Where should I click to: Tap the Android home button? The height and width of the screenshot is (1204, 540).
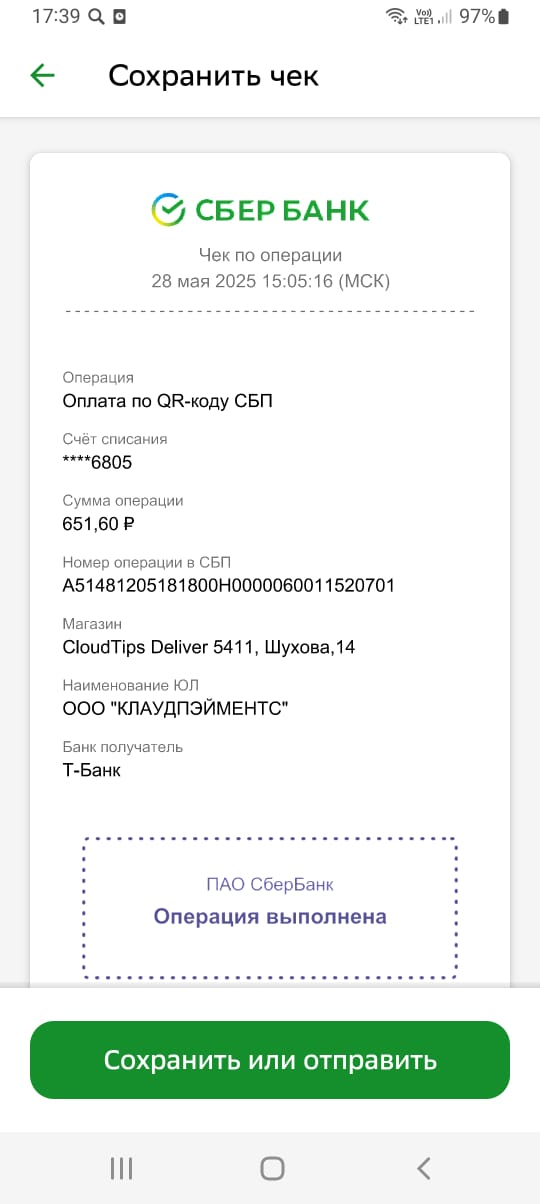coord(272,1167)
